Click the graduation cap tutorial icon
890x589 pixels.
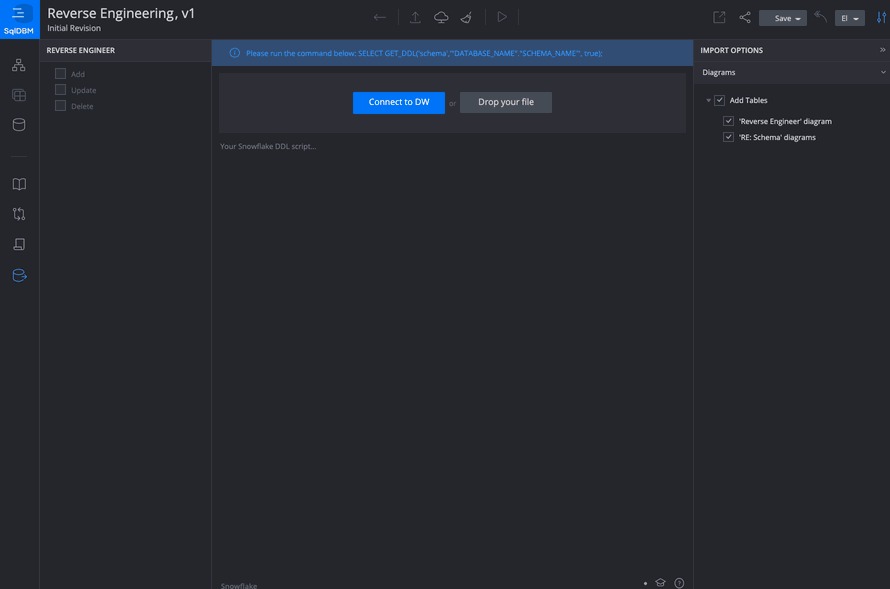660,582
